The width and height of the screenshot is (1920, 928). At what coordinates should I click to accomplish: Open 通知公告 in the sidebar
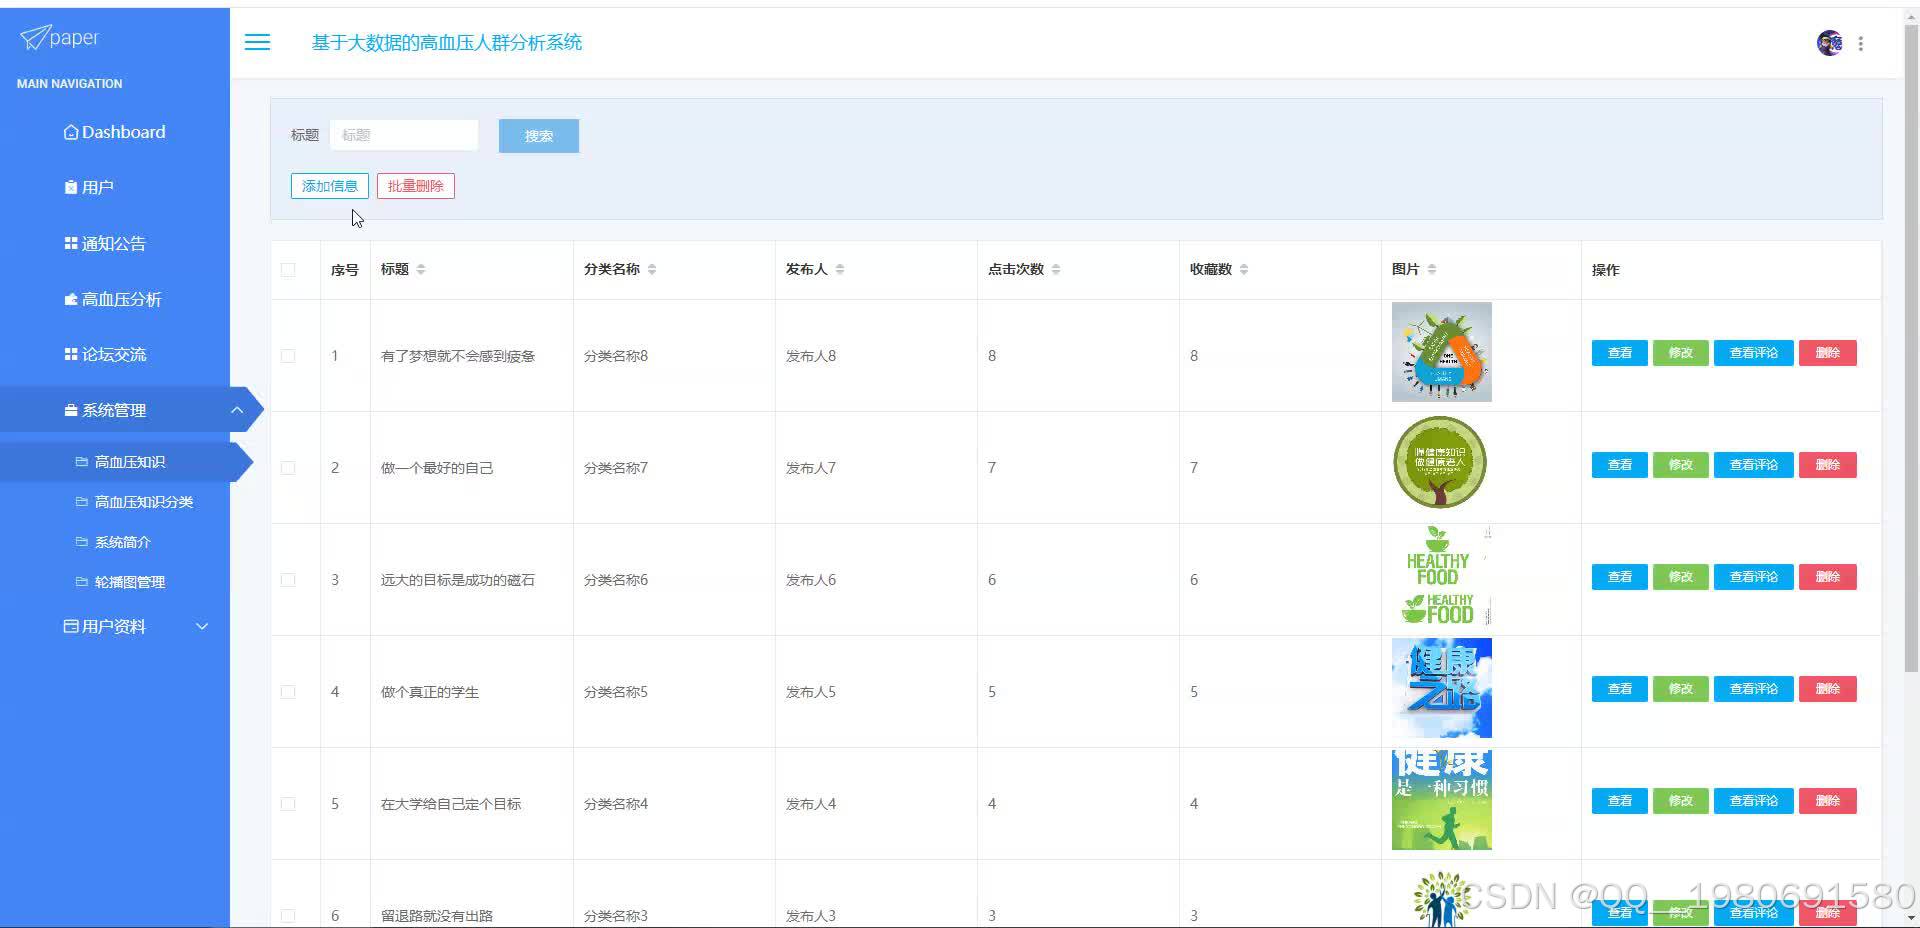click(115, 243)
